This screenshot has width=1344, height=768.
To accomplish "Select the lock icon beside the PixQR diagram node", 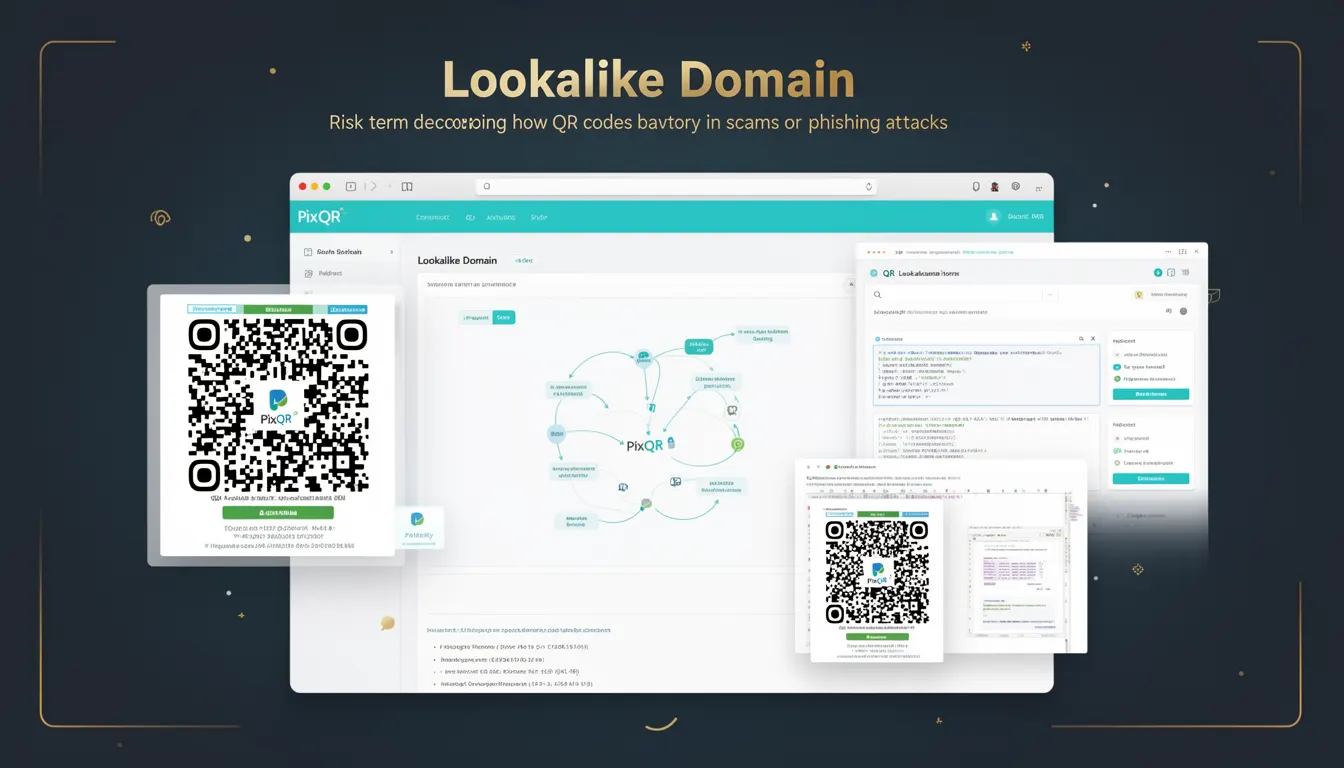I will 672,442.
